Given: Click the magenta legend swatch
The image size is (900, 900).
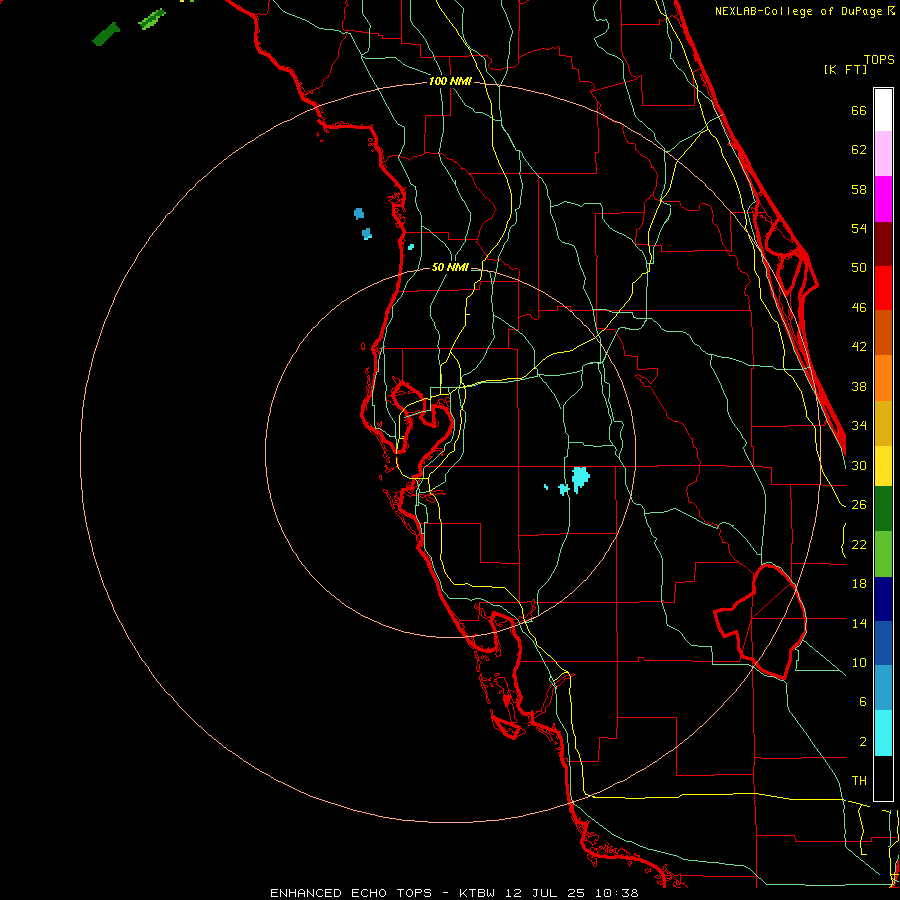Looking at the screenshot, I should point(883,199).
